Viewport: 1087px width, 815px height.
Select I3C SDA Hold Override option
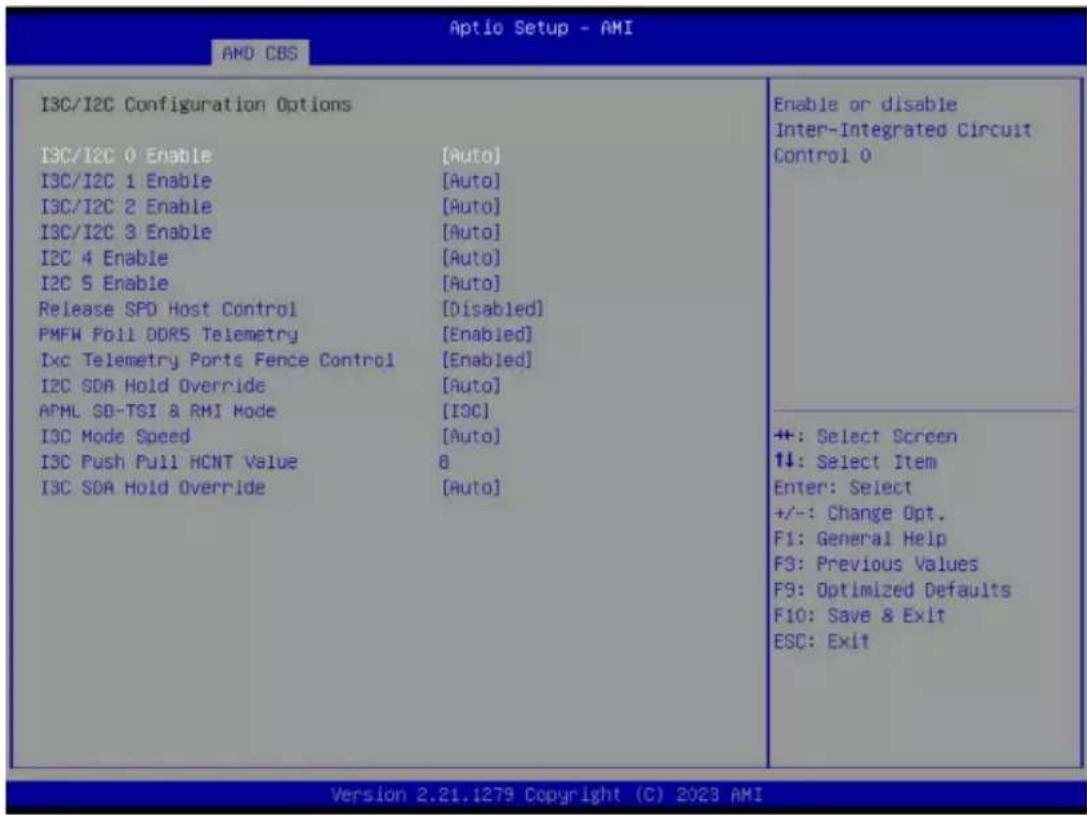click(x=153, y=488)
